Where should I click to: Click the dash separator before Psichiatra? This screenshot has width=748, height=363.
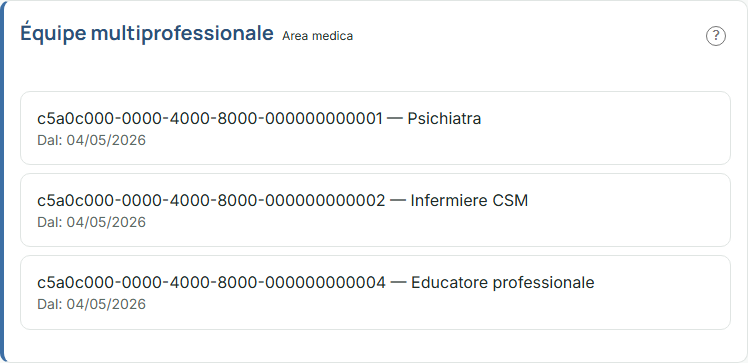[395, 119]
